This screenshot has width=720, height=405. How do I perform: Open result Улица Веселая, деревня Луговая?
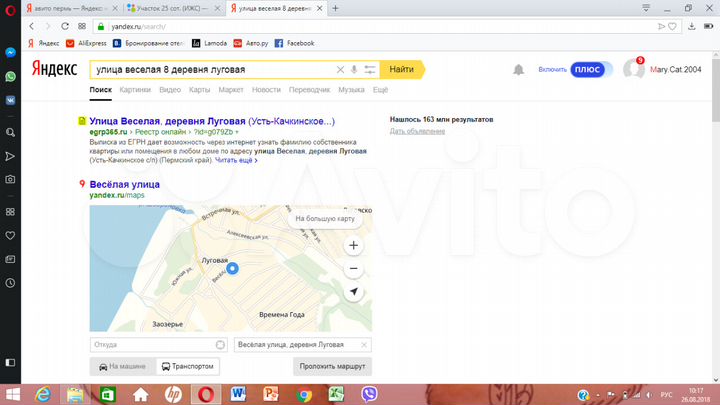click(212, 121)
